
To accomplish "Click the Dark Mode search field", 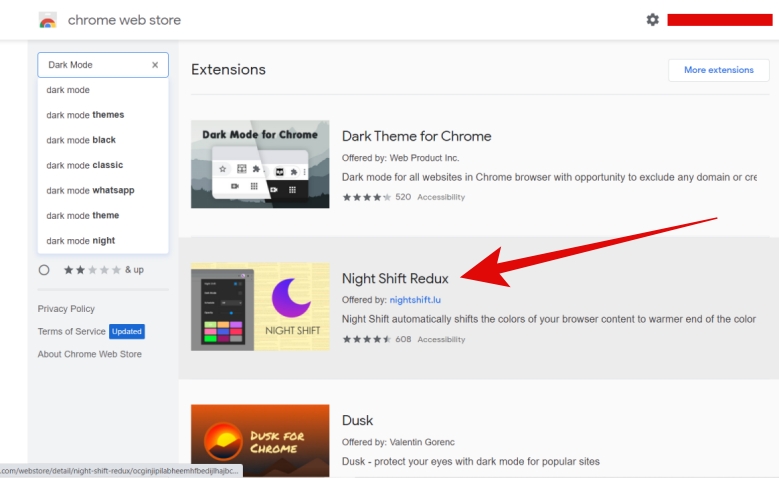I will 103,65.
